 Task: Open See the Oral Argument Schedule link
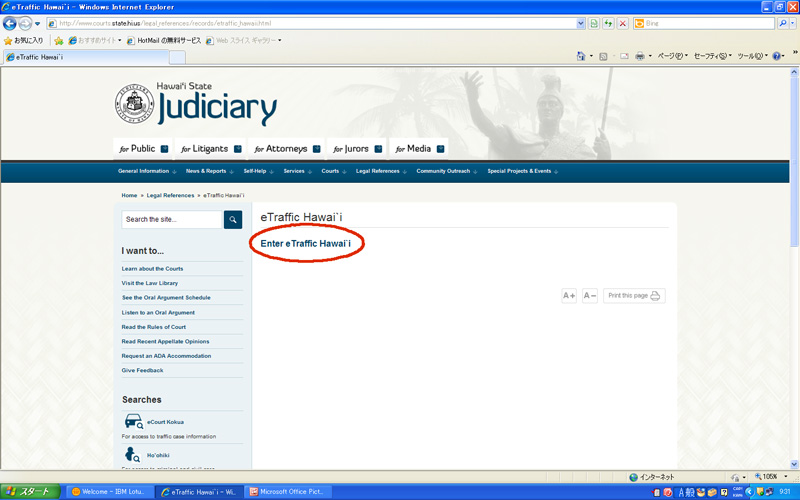(166, 297)
